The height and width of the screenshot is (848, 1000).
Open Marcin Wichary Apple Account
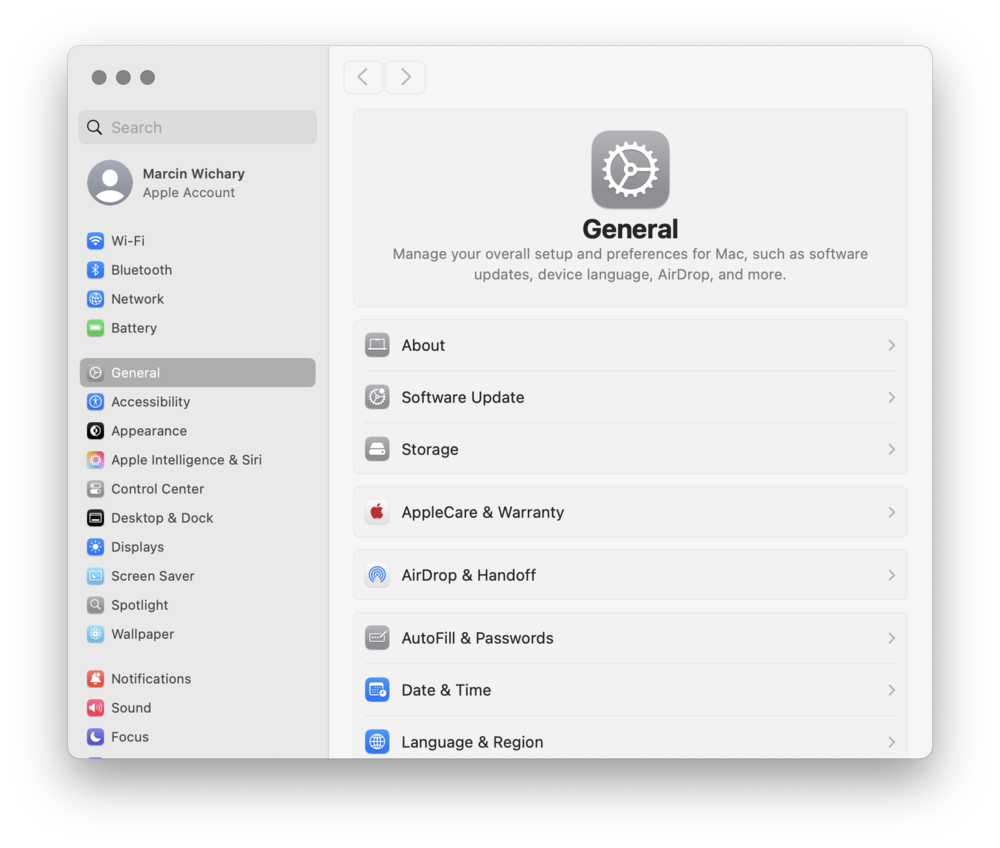tap(198, 182)
